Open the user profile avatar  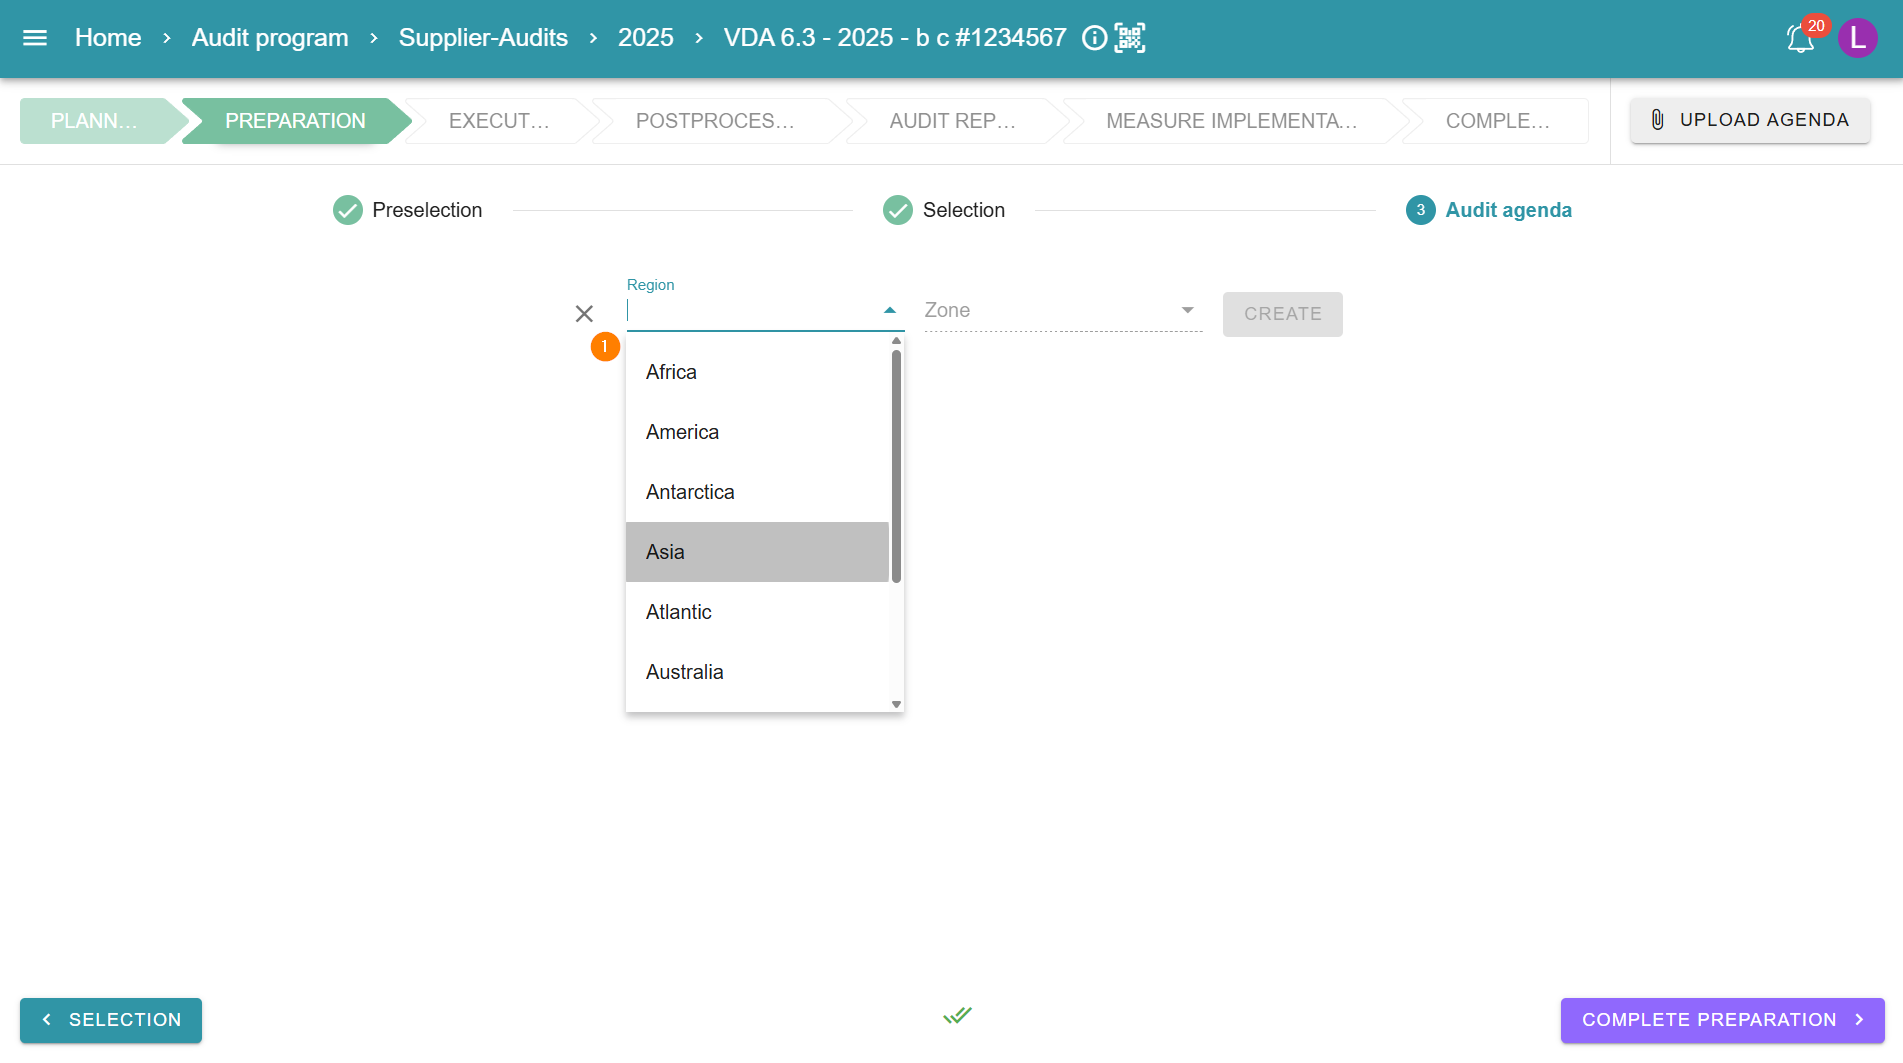tap(1857, 38)
